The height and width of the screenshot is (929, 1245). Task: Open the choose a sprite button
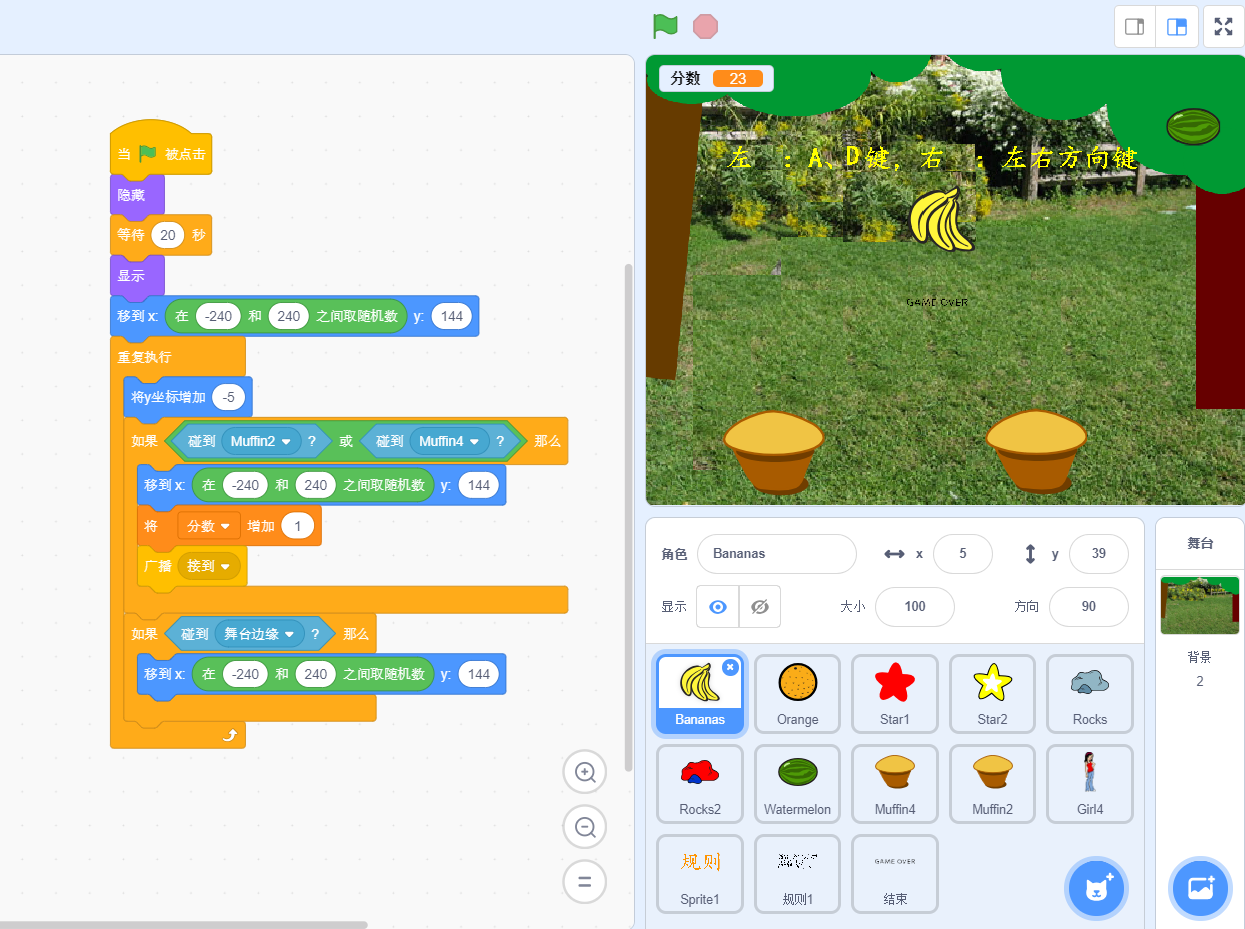[x=1098, y=887]
